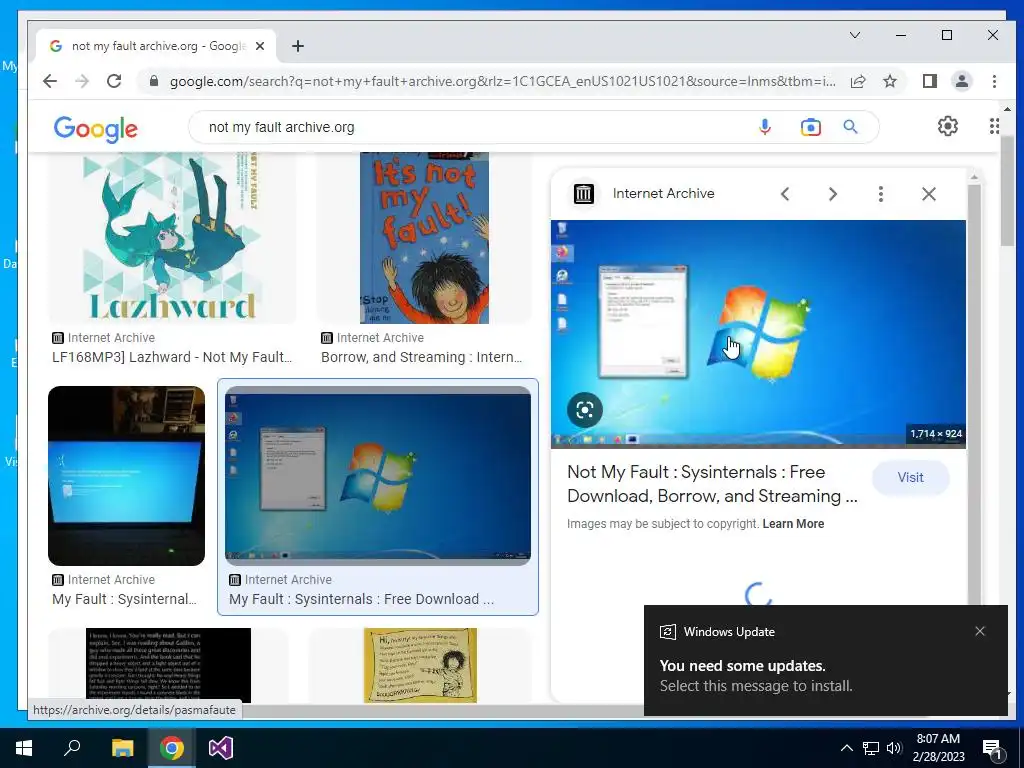Viewport: 1024px width, 768px height.
Task: Open Visual Studio from the taskbar
Action: (221, 748)
